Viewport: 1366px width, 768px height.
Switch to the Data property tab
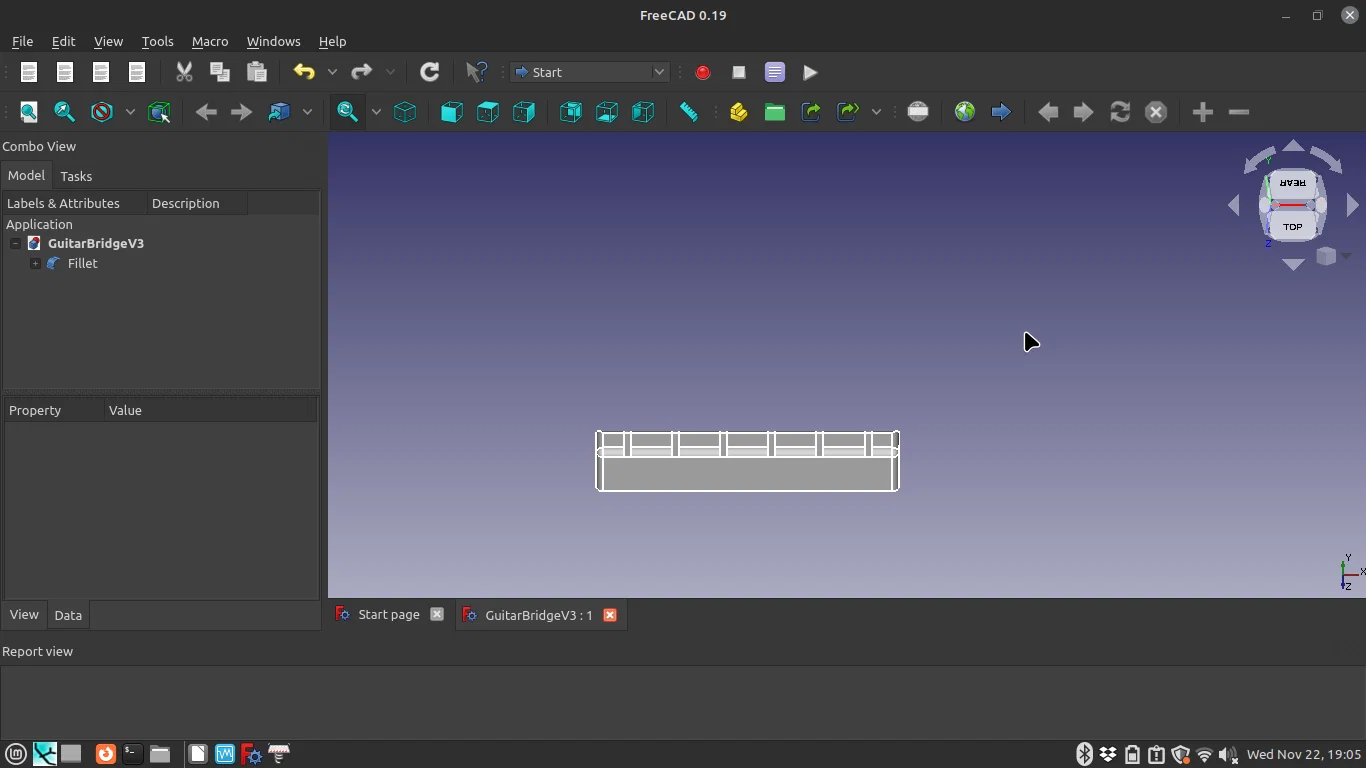click(x=68, y=615)
